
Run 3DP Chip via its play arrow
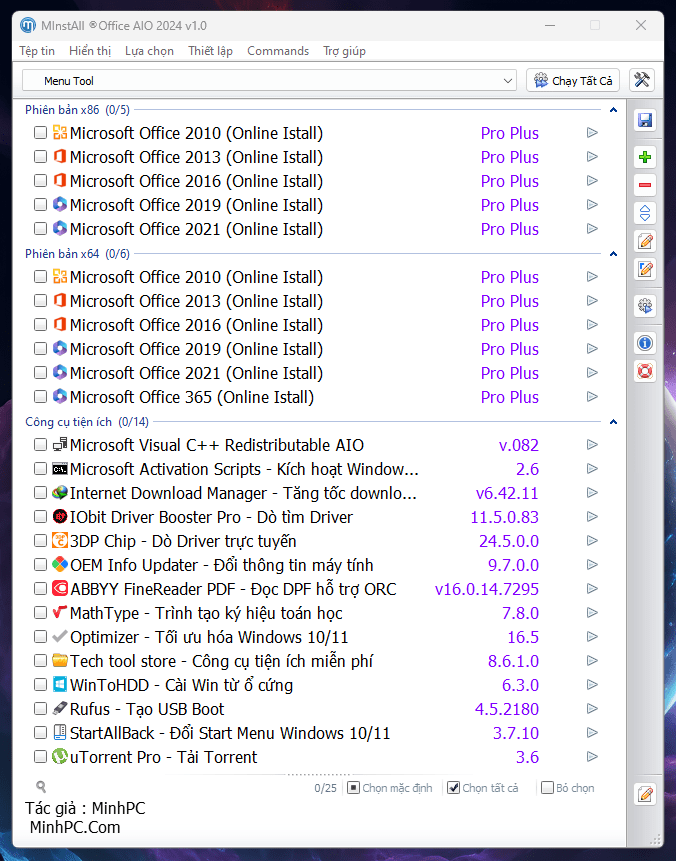pyautogui.click(x=592, y=540)
